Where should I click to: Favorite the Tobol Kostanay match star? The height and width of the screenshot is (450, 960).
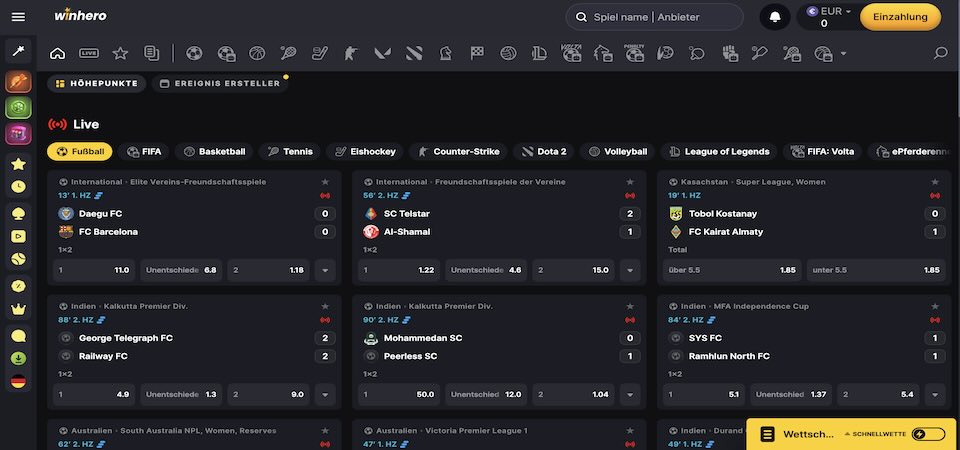tap(935, 182)
